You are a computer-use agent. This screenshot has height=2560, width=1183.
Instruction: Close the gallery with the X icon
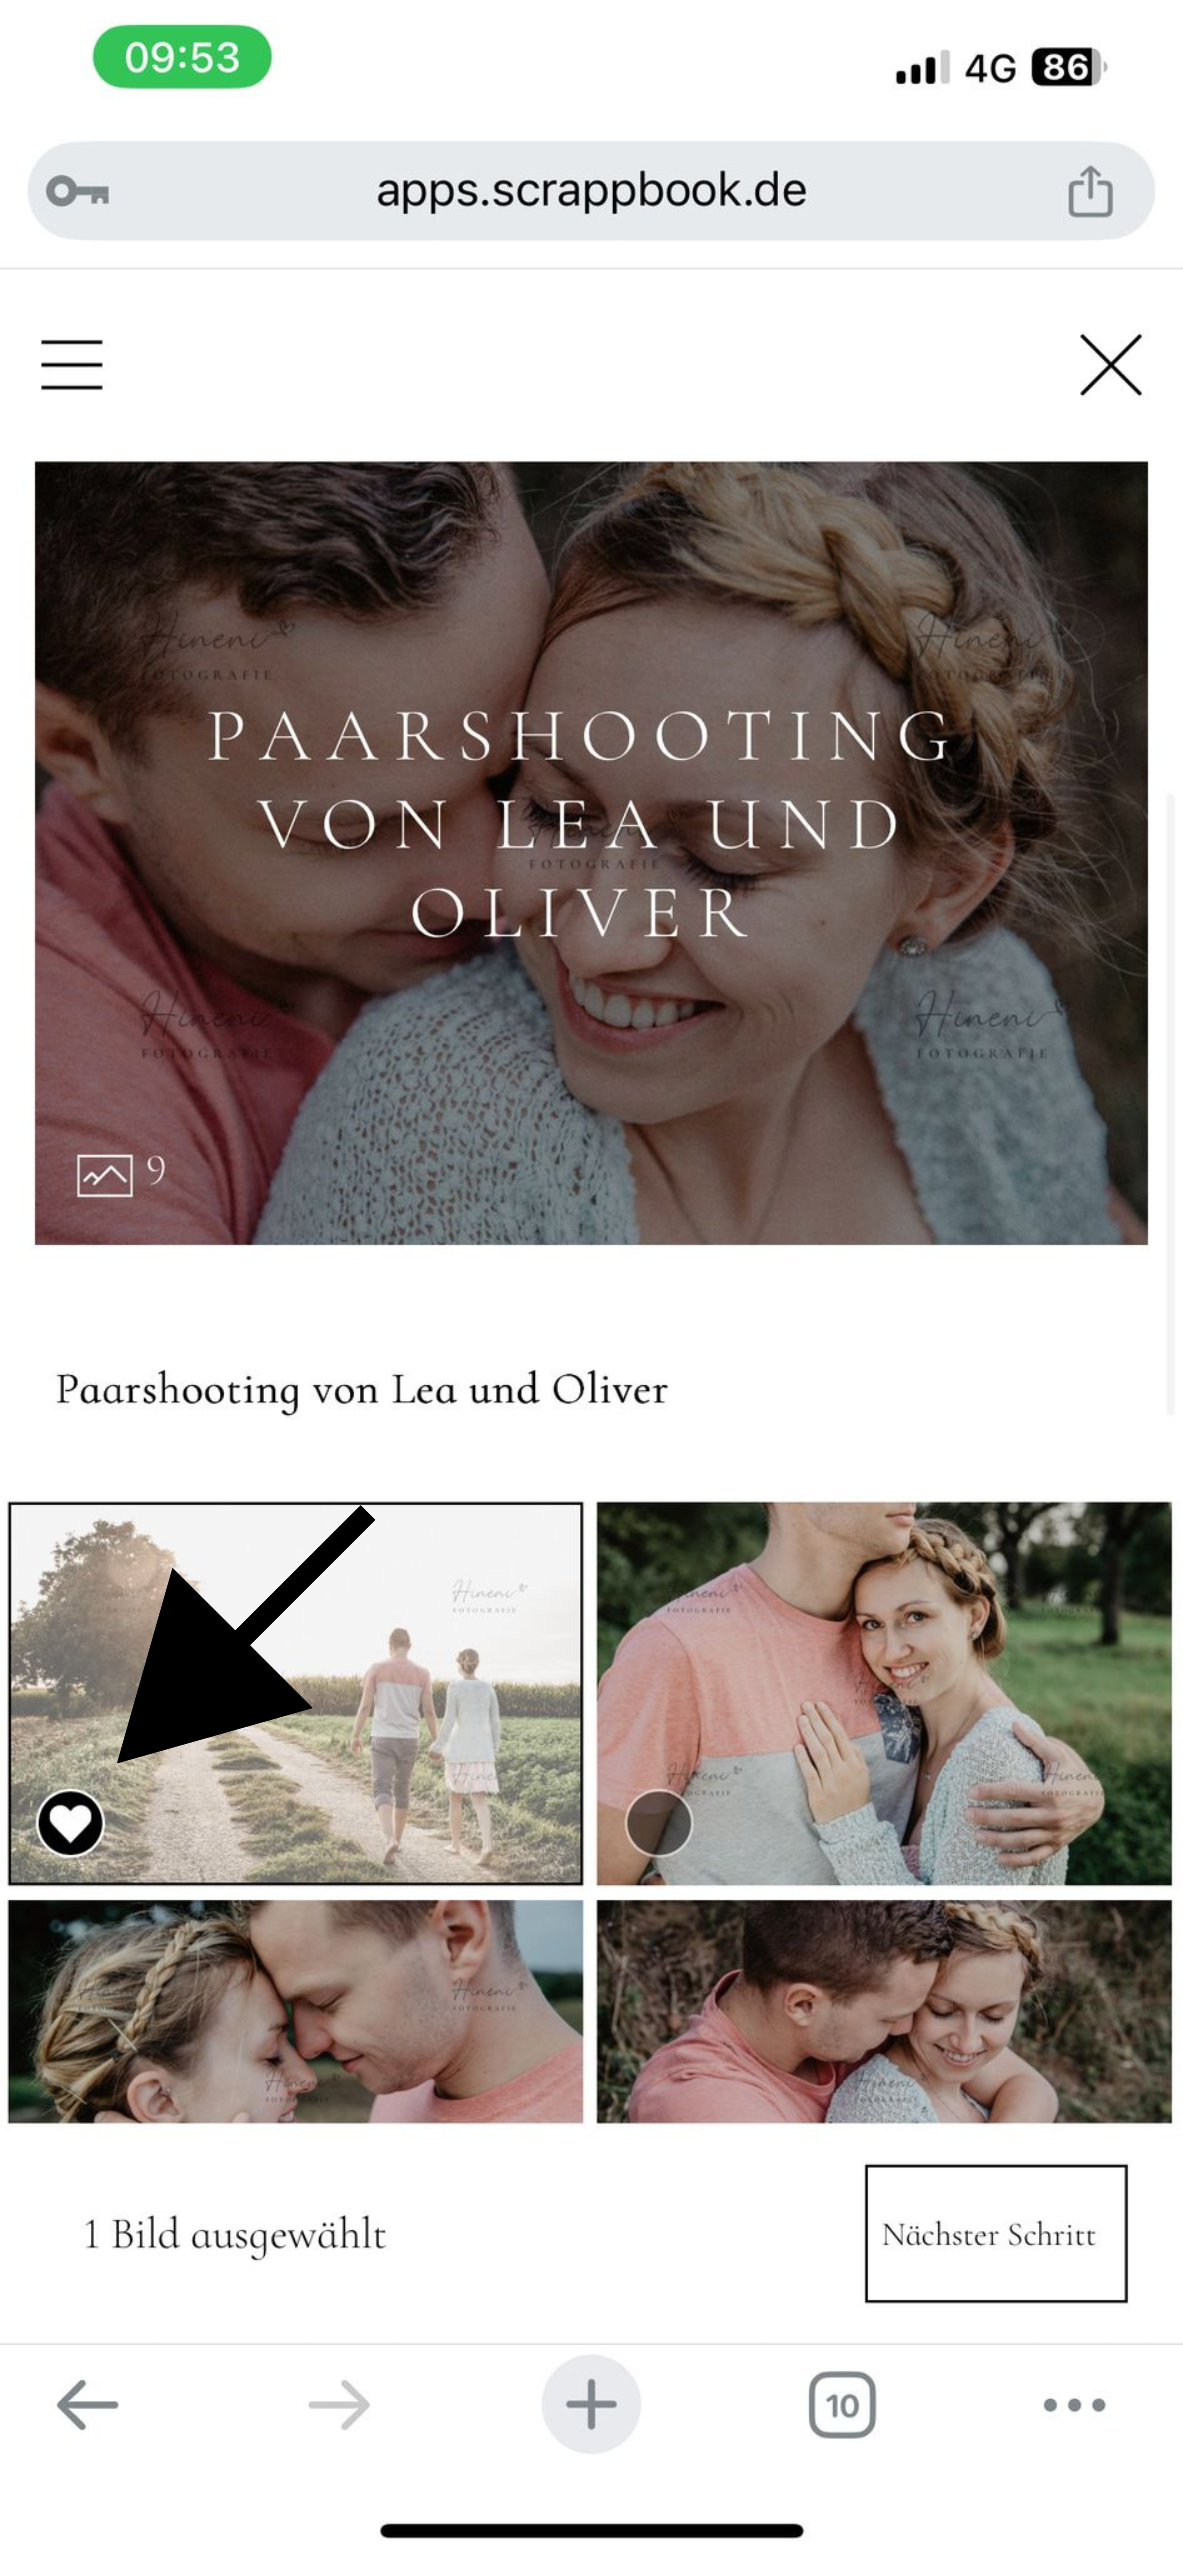tap(1110, 365)
